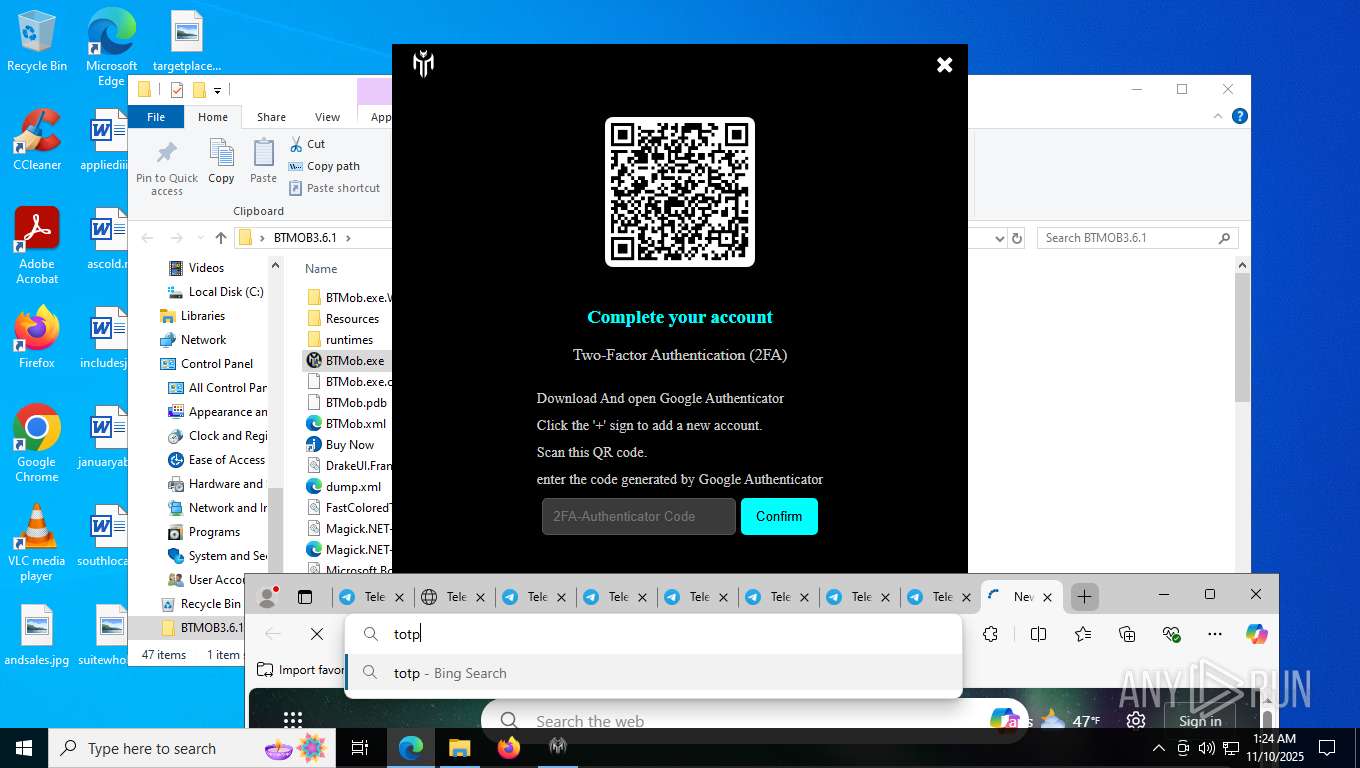Open Edge Browser essentials heart icon

click(x=1171, y=634)
